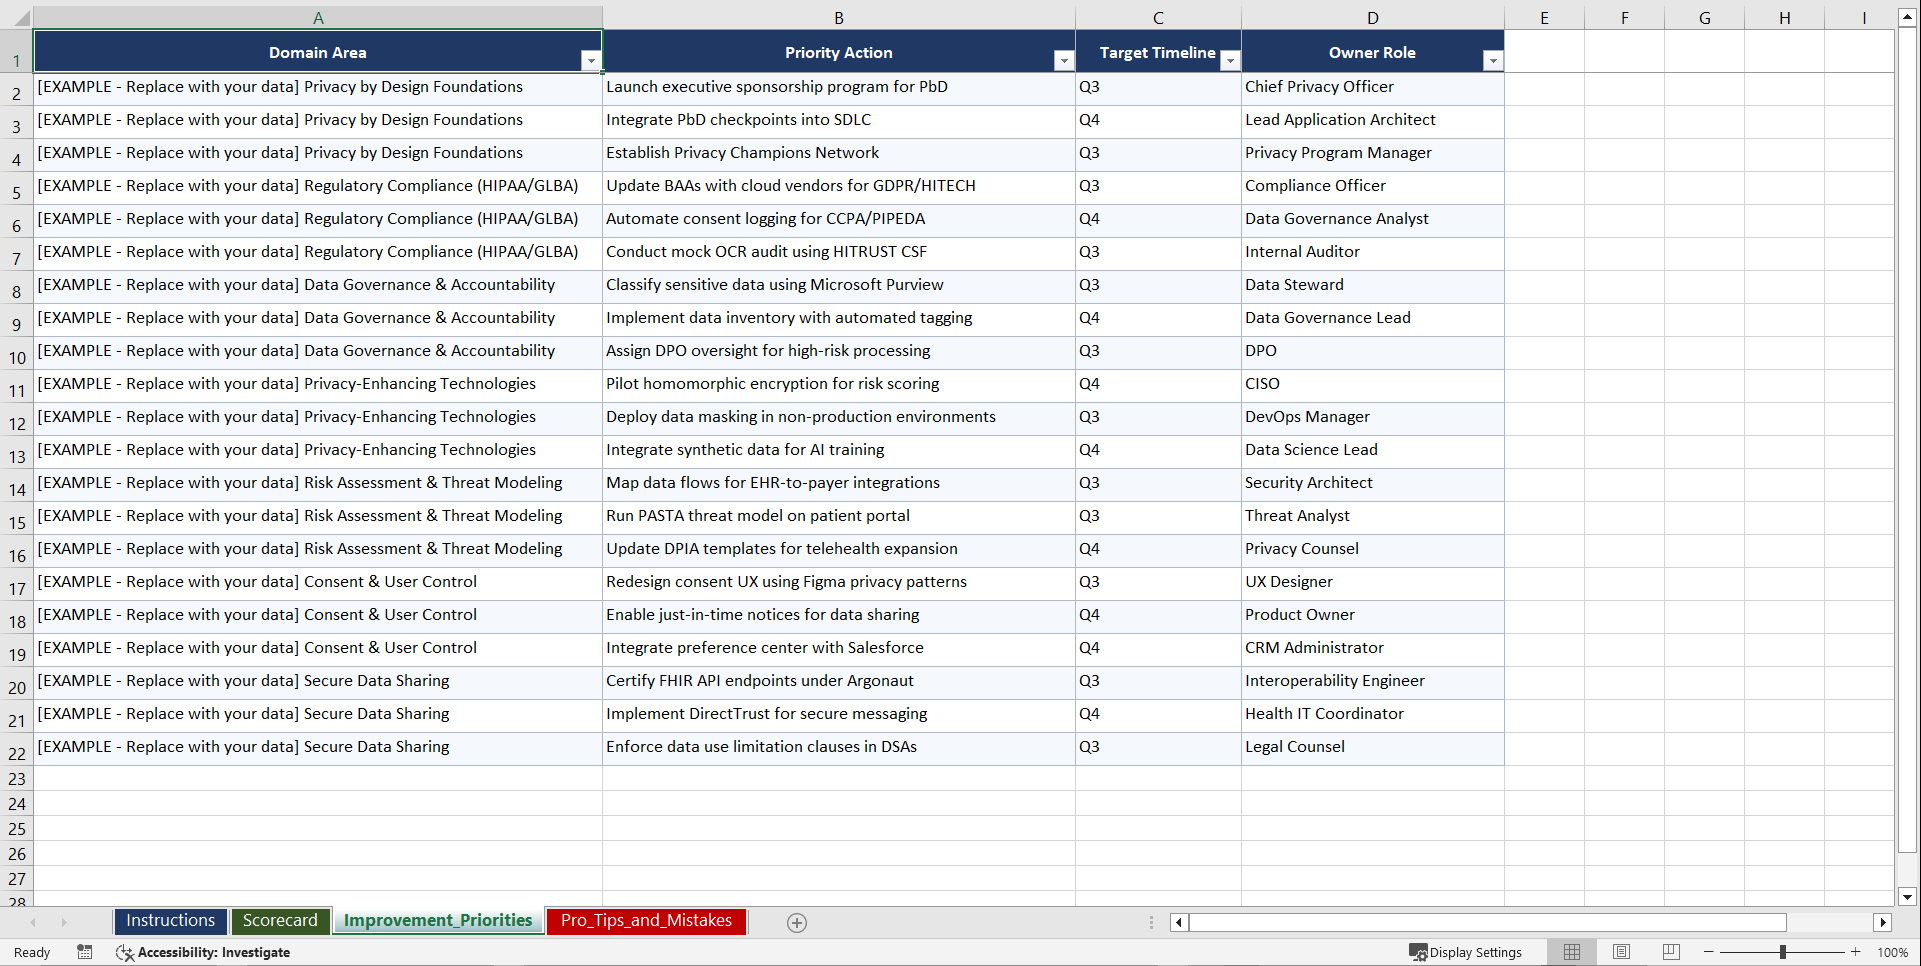The width and height of the screenshot is (1921, 966).
Task: Click the right sheet navigation arrow
Action: (x=64, y=922)
